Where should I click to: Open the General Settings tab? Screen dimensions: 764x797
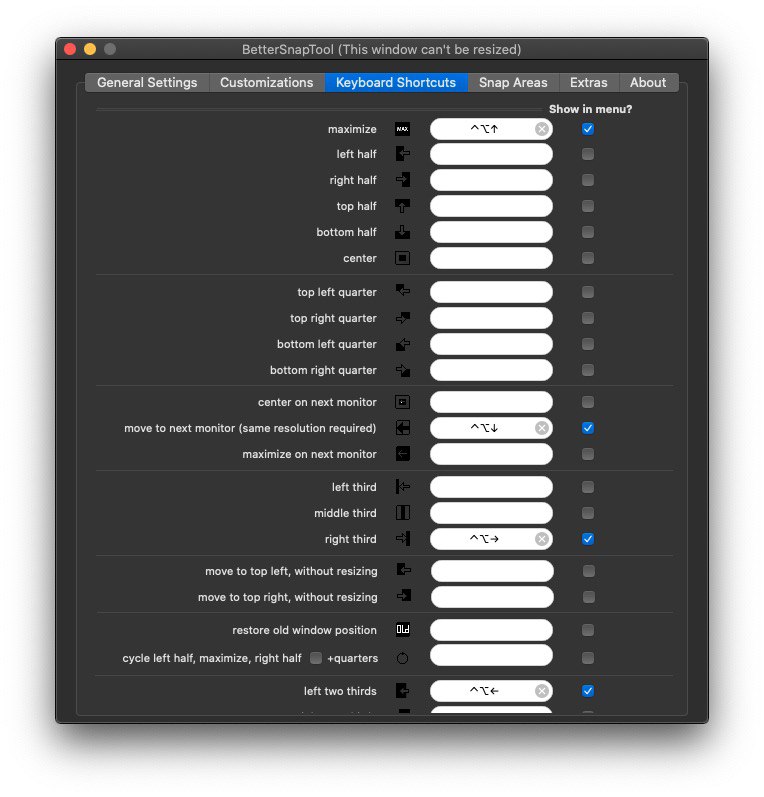pos(147,82)
